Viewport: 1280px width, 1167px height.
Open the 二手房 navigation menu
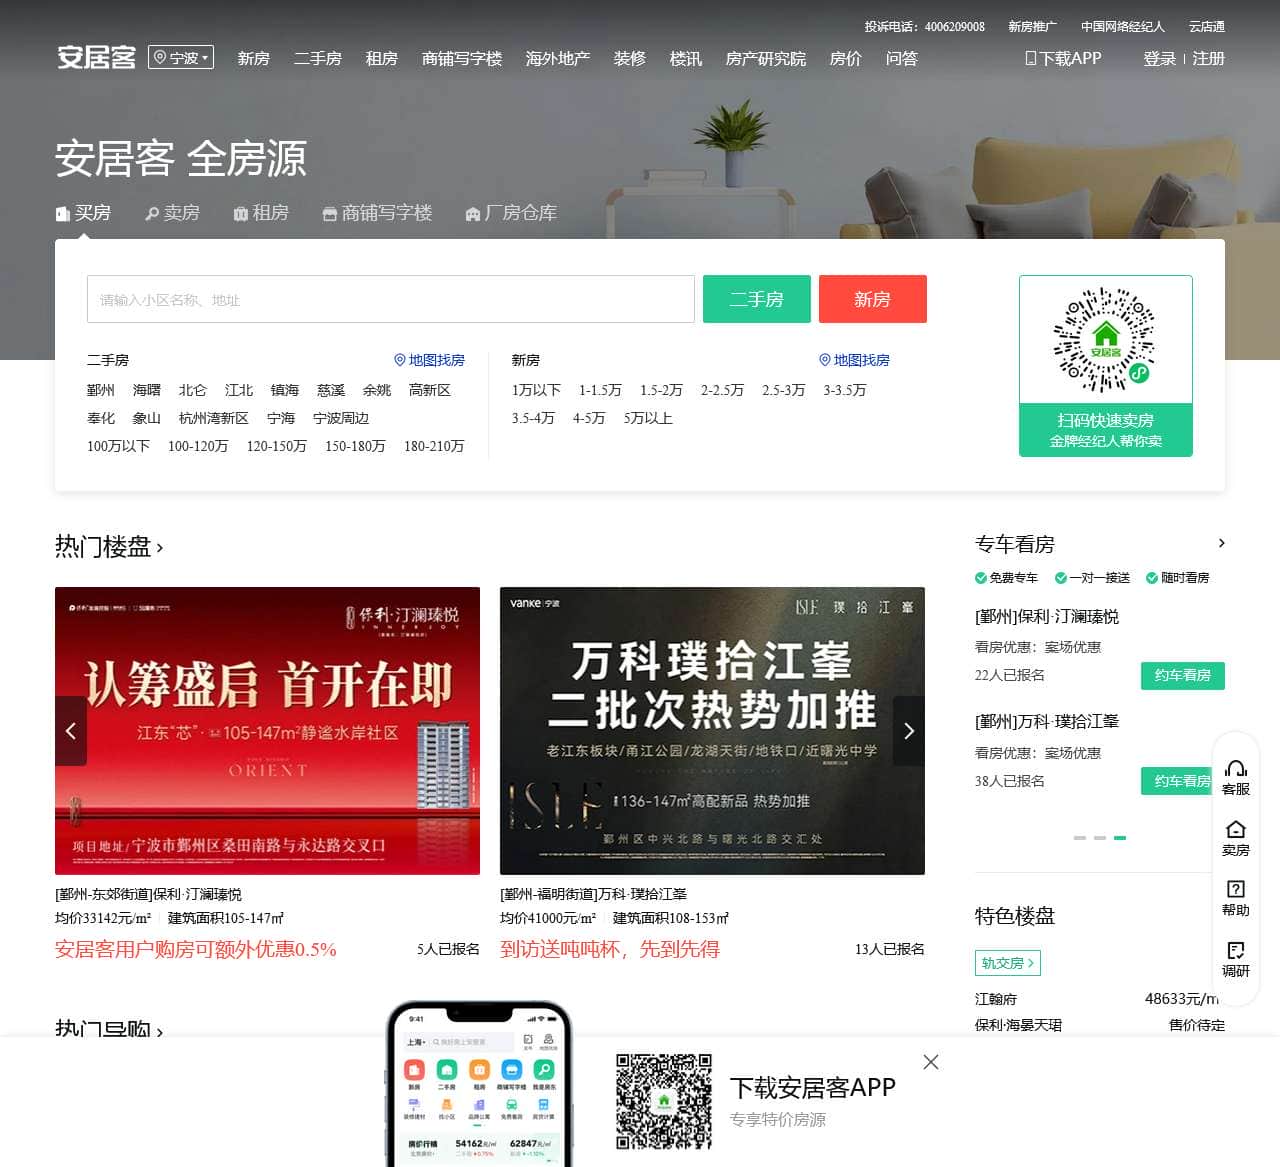[x=318, y=59]
